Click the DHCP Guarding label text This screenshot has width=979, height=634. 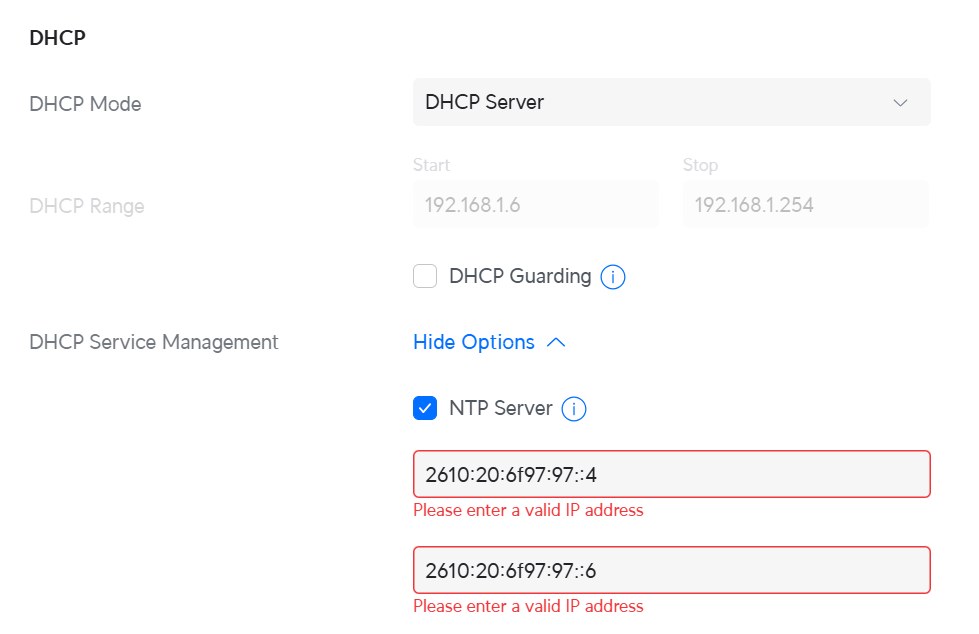(520, 276)
